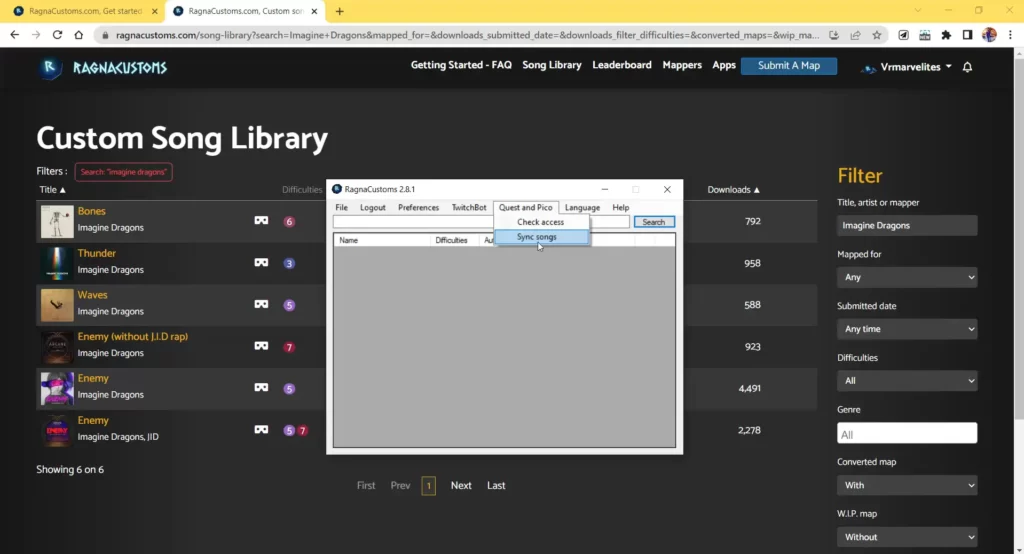Open the Help menu in RagnaCustoms app
Viewport: 1024px width, 554px height.
coord(620,207)
